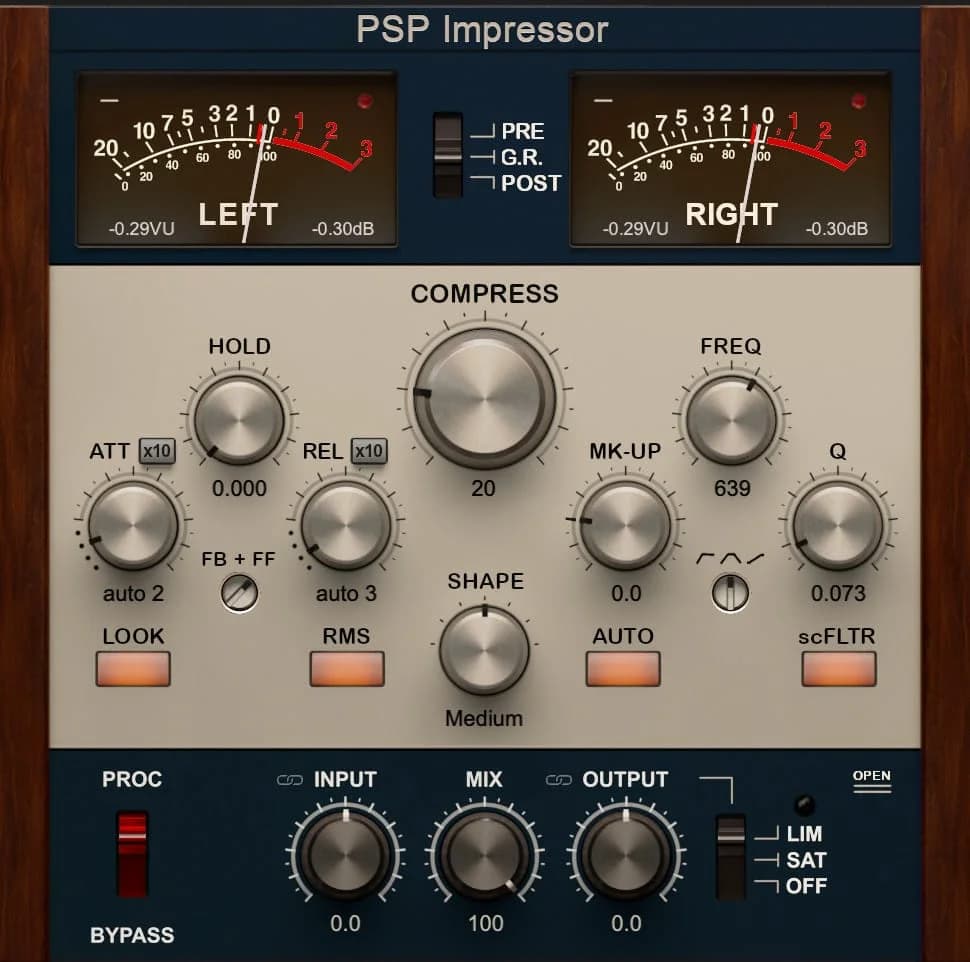Enable the x10 multiplier next to REL
Viewport: 970px width, 962px height.
[x=367, y=451]
